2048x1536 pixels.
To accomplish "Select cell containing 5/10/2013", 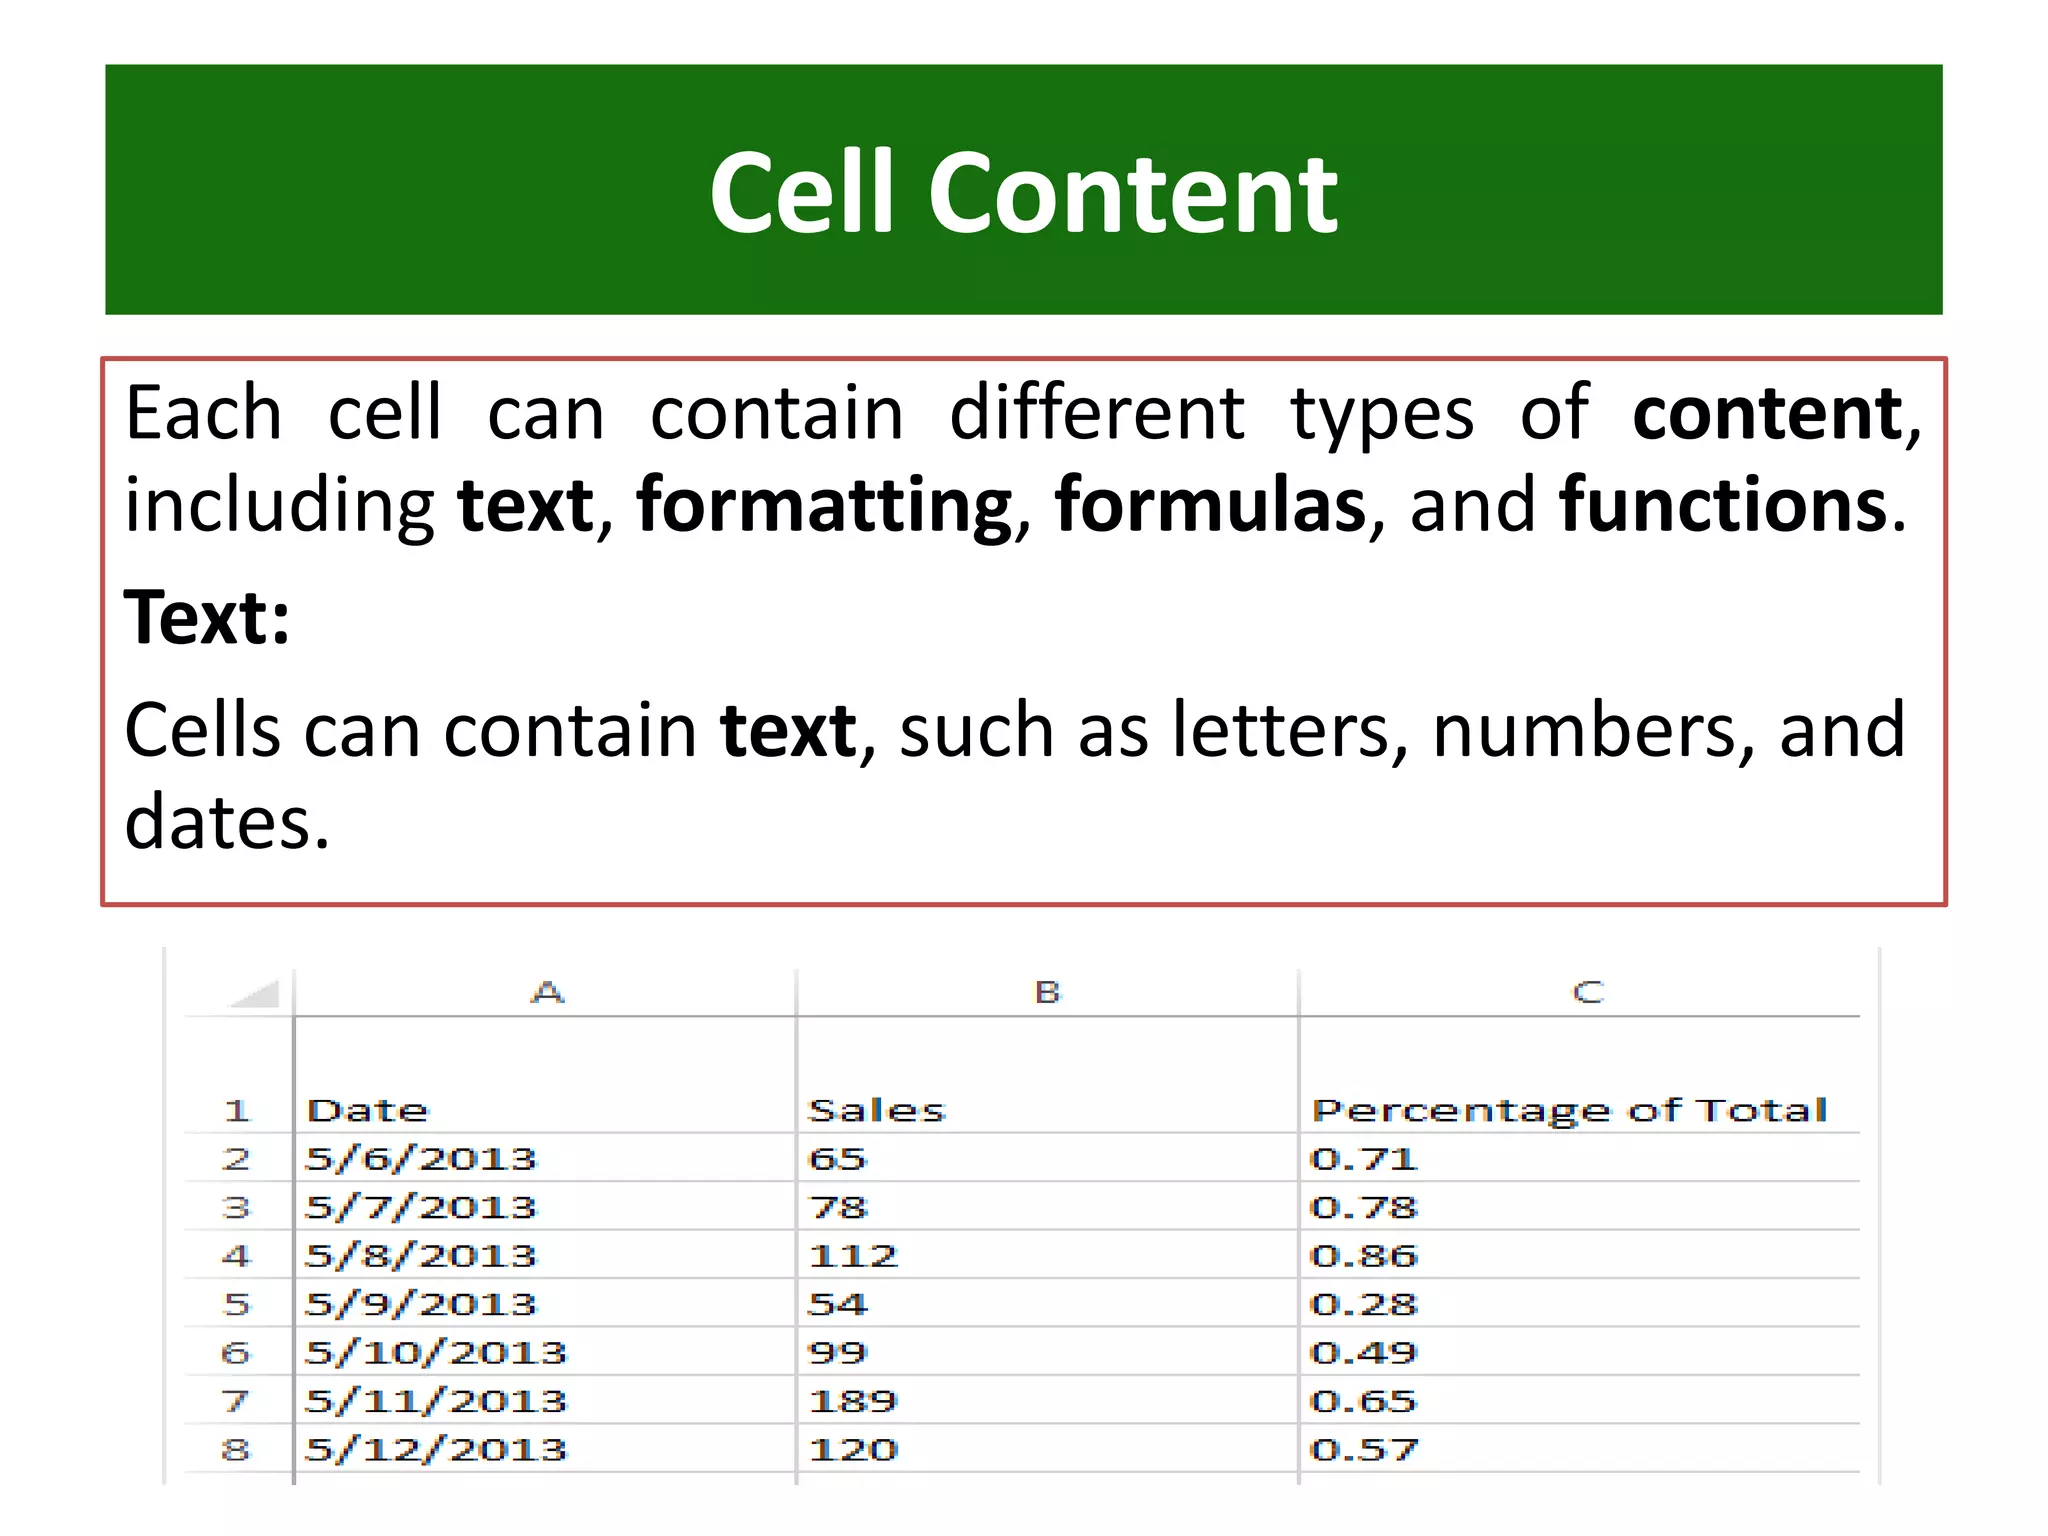I will click(436, 1353).
